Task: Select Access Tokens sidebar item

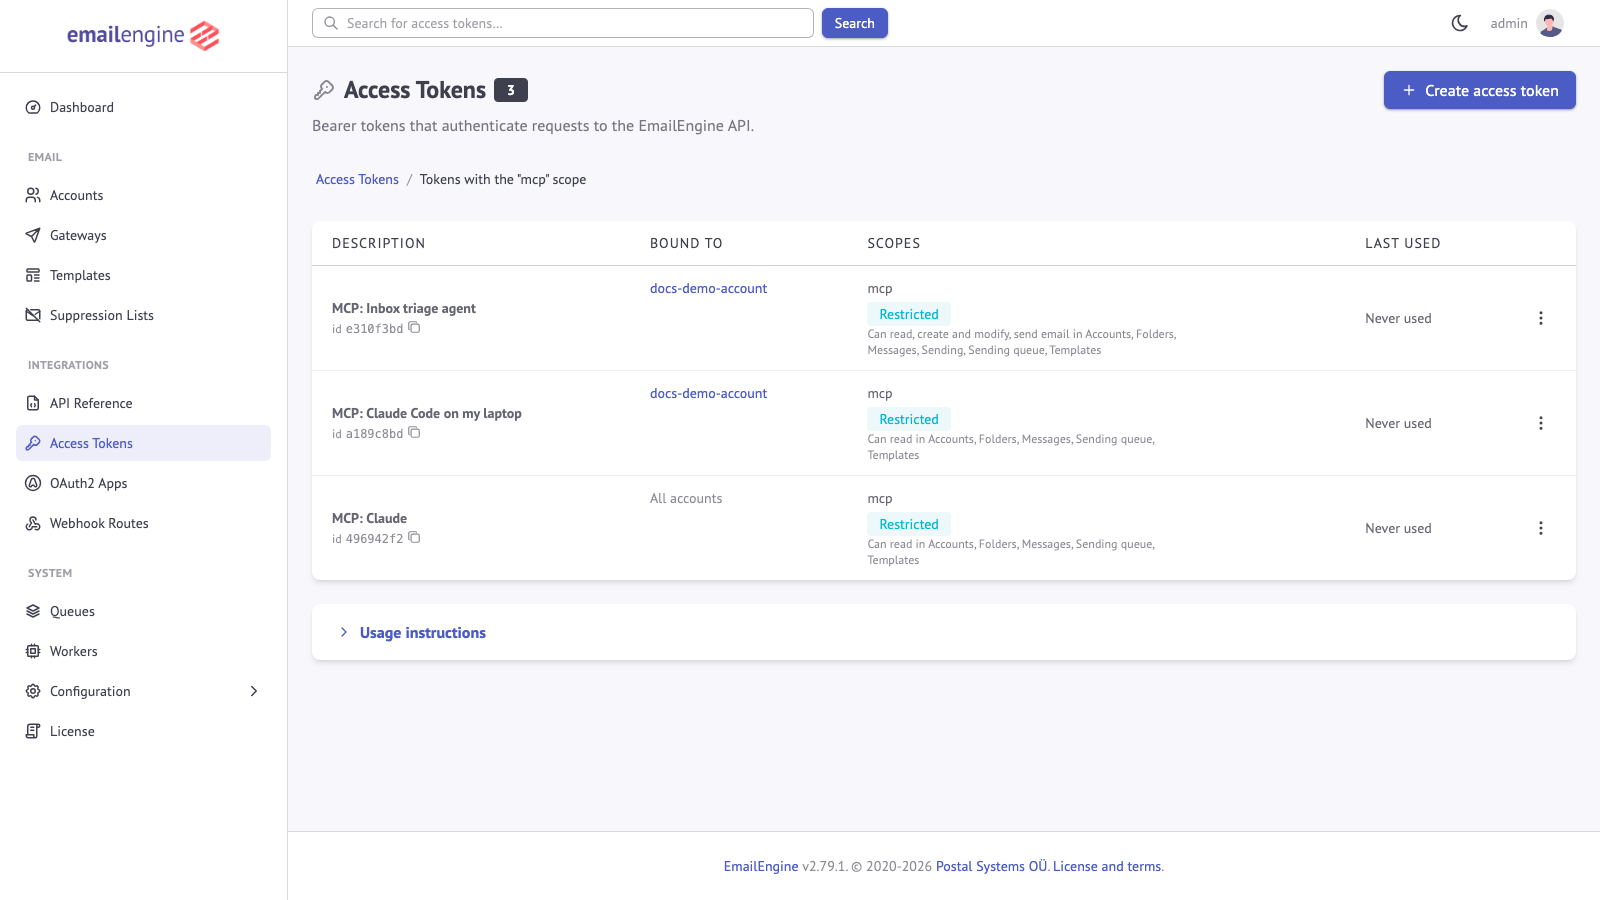Action: (x=143, y=443)
